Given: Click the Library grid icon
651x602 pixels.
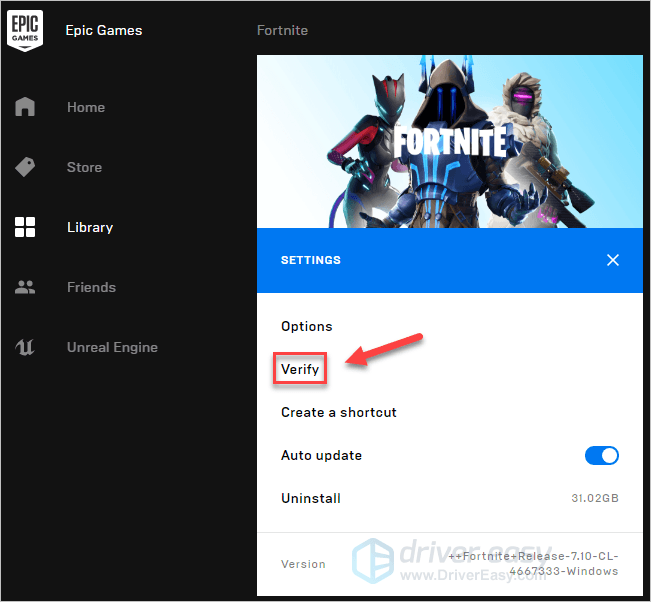Looking at the screenshot, I should pos(25,227).
